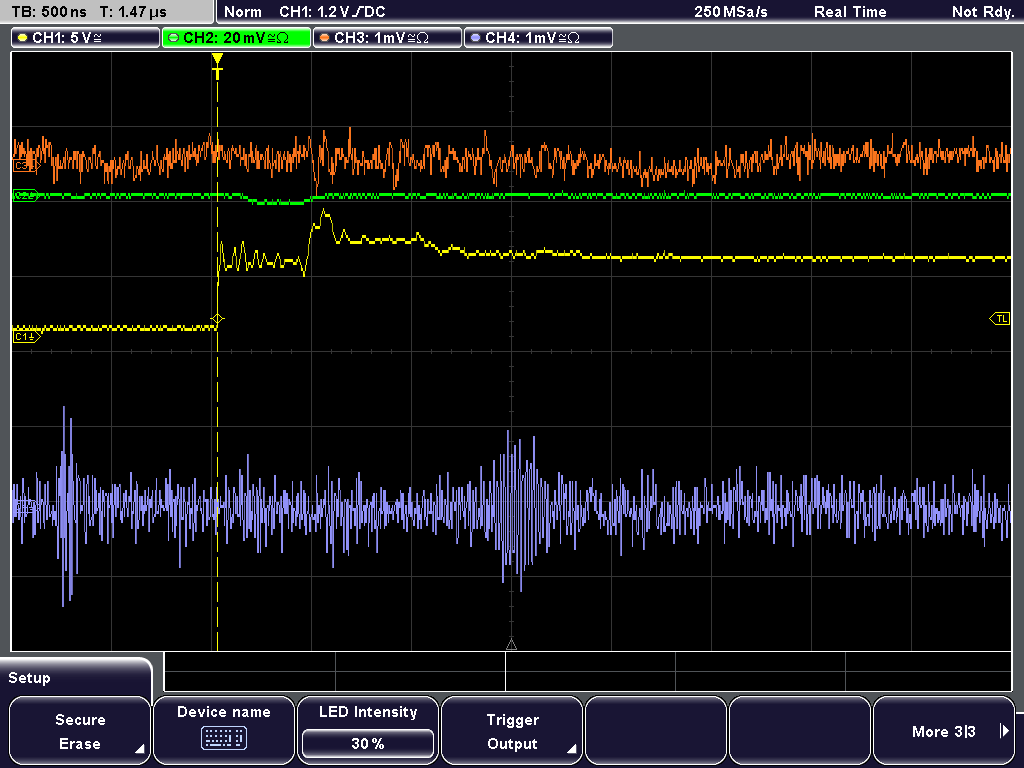
Task: Click the yellow trigger position T marker
Action: (217, 66)
